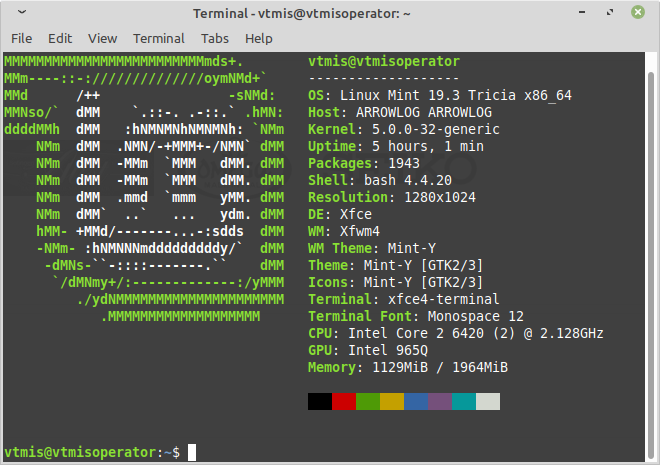Click the Resolution value 1280x1024
This screenshot has width=660, height=465.
[440, 197]
